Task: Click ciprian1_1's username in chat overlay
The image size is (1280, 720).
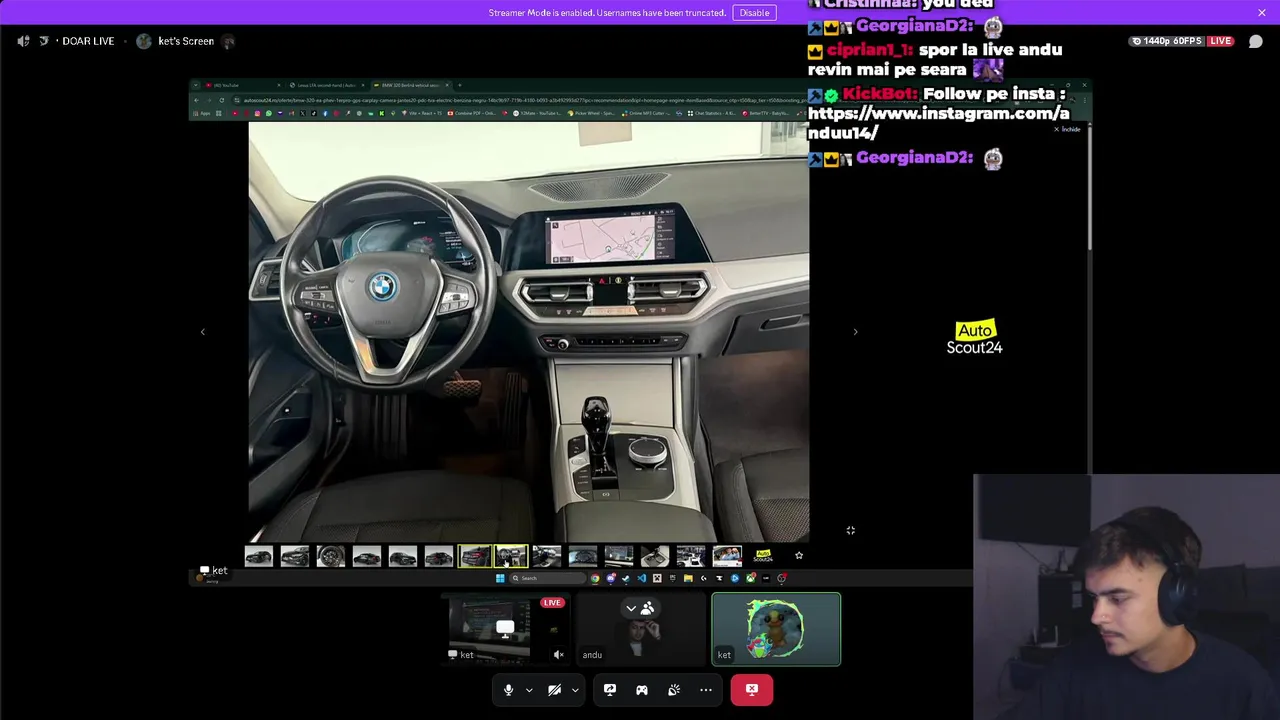Action: [x=868, y=49]
